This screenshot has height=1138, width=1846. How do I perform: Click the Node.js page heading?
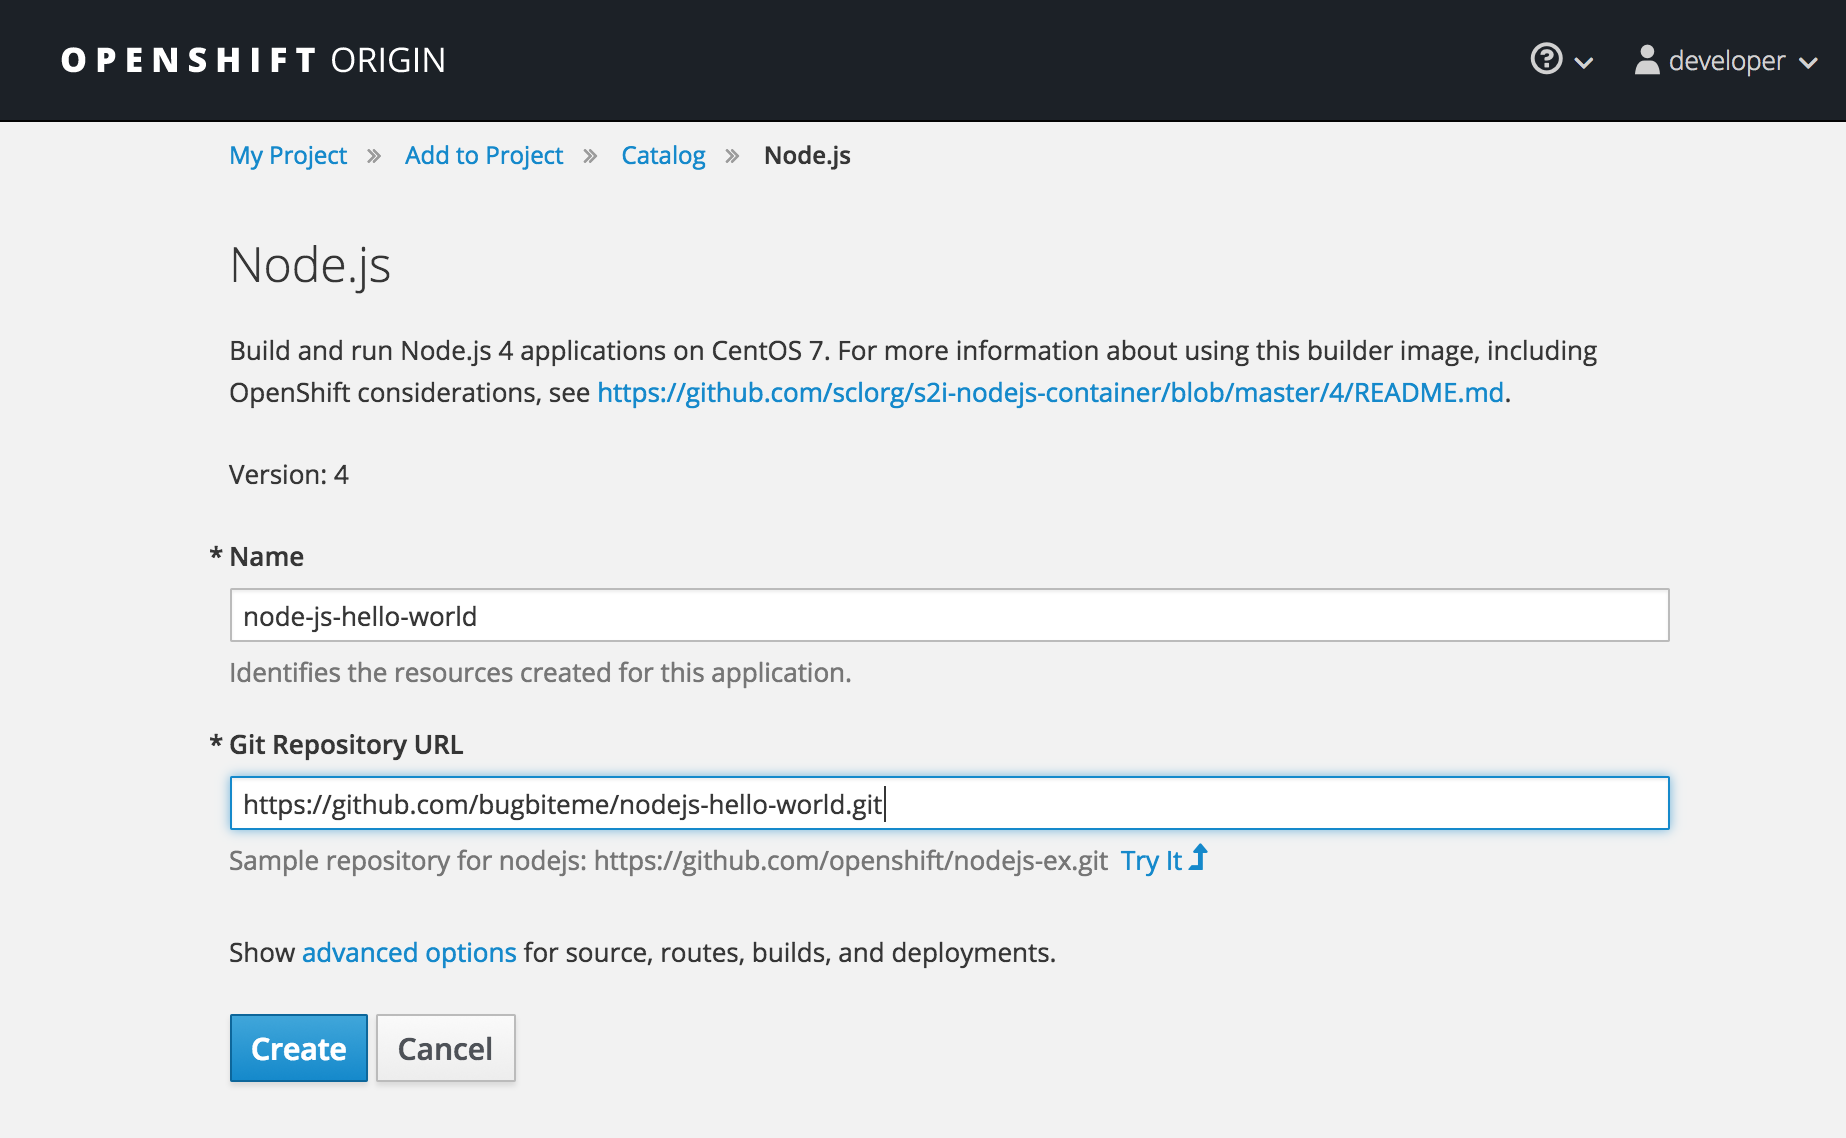310,266
